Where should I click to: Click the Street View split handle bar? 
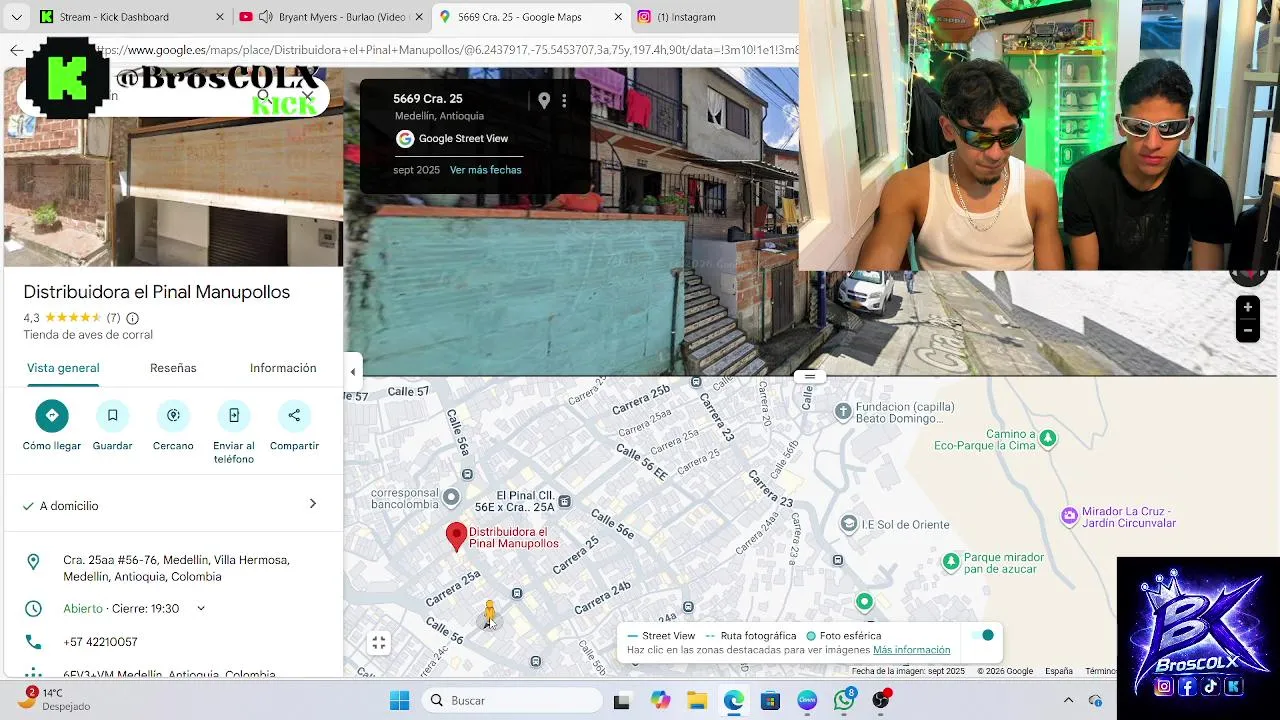pos(809,376)
